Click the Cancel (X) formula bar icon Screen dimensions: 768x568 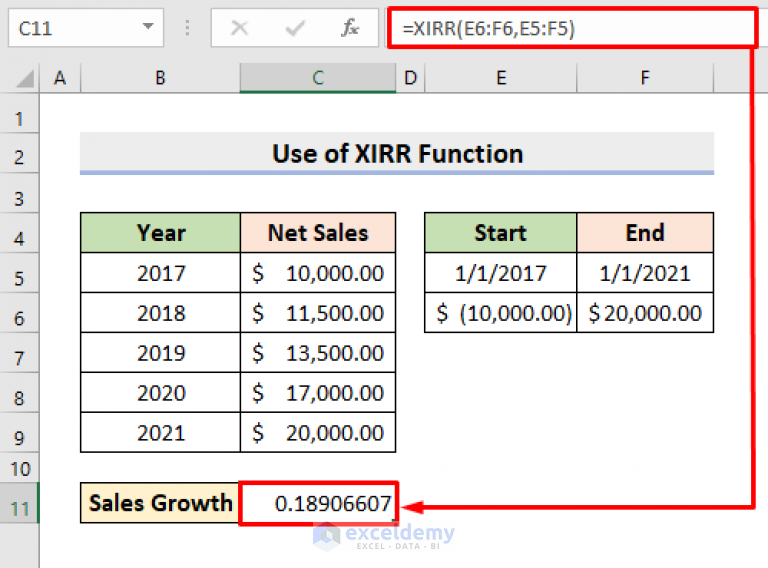[239, 28]
